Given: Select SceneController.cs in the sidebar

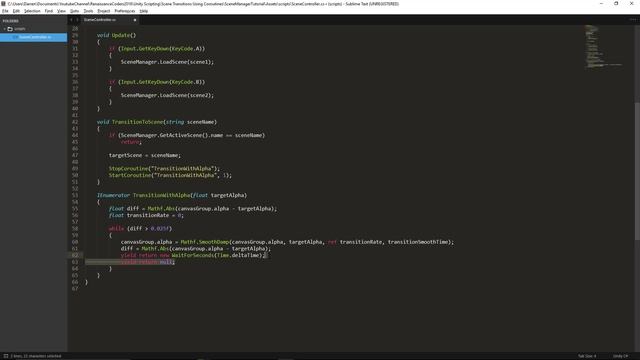Looking at the screenshot, I should coord(33,37).
